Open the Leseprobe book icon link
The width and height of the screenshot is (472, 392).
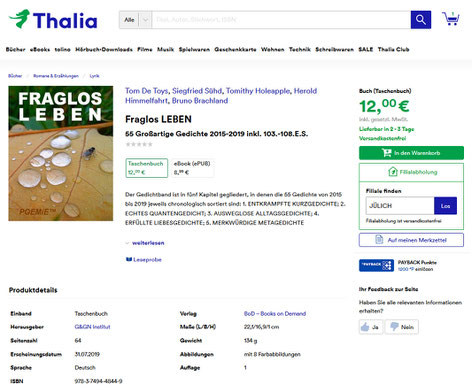(x=144, y=259)
